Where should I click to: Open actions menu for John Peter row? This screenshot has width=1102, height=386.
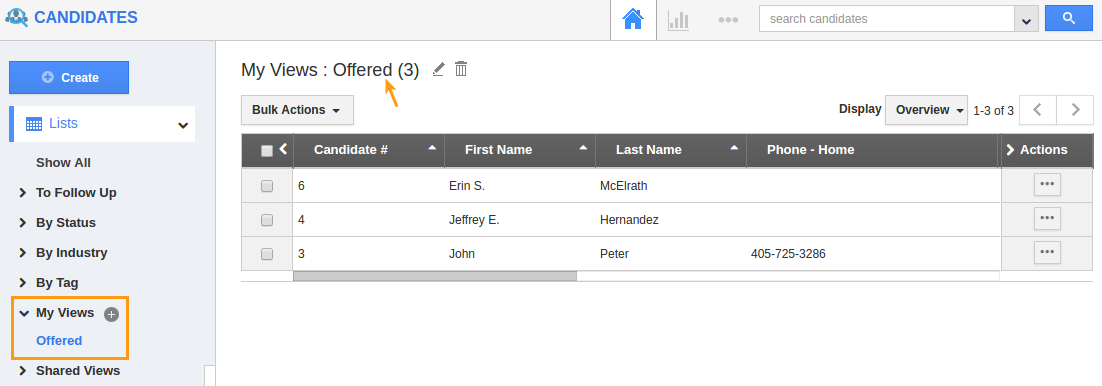pos(1047,252)
